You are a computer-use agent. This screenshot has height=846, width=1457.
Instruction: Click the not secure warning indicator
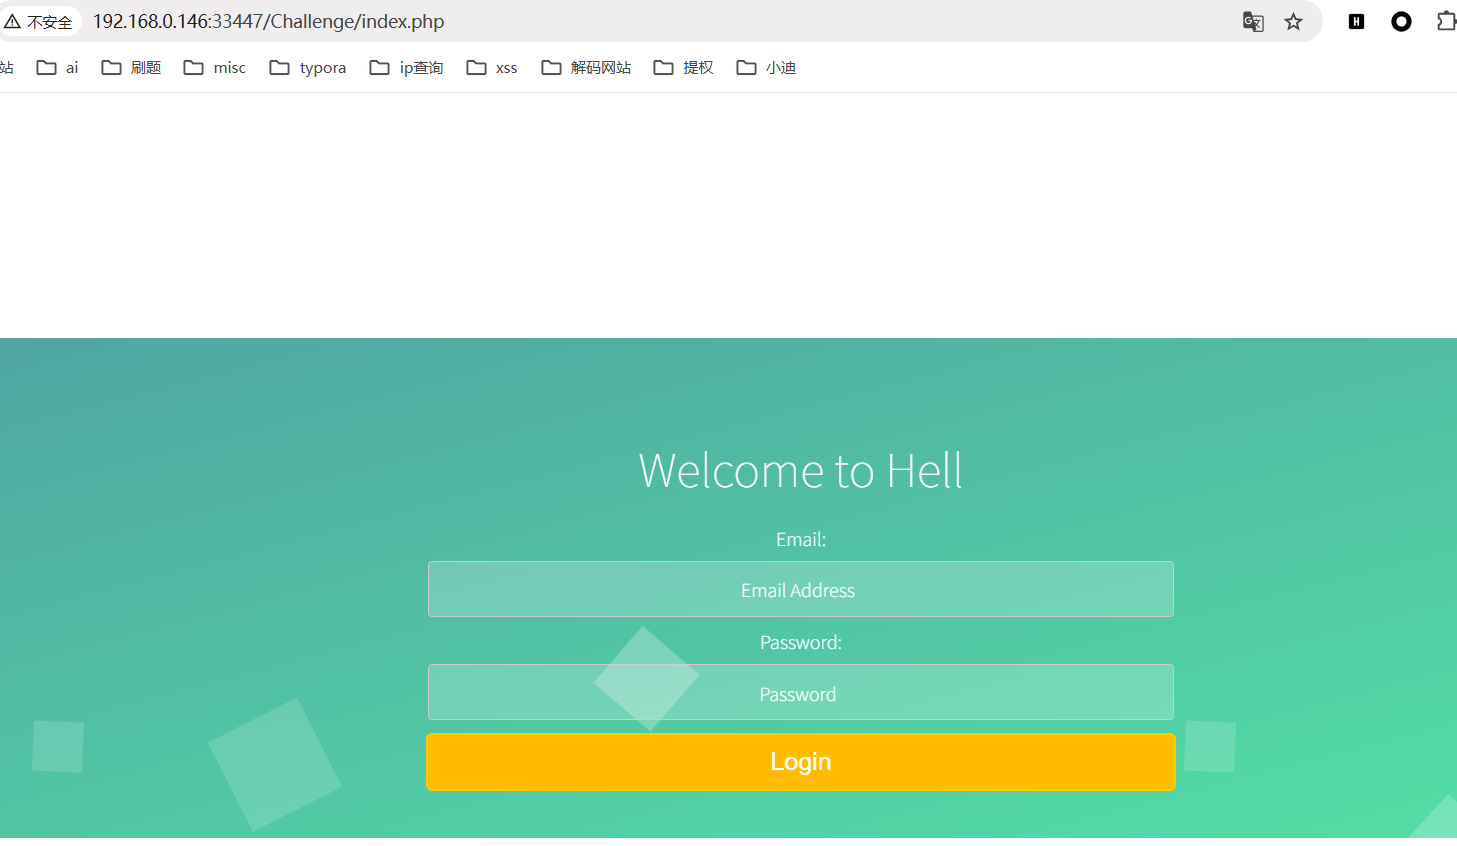(39, 21)
